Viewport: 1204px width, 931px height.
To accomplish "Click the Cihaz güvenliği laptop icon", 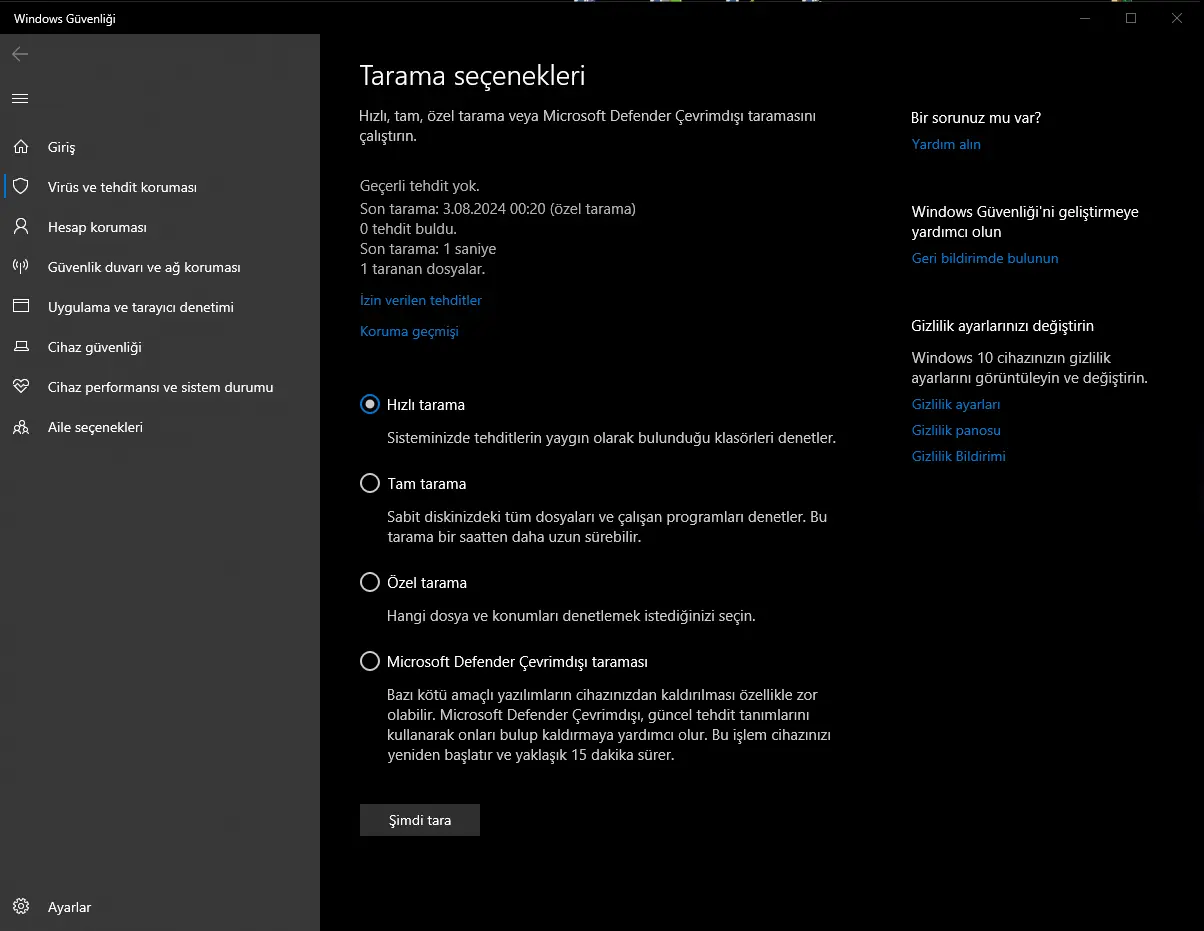I will (x=20, y=347).
